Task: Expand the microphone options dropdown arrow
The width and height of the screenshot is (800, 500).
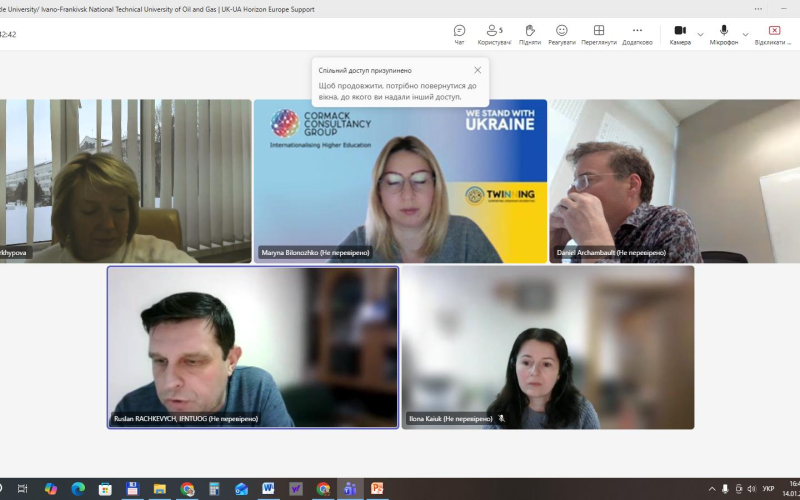Action: 745,34
